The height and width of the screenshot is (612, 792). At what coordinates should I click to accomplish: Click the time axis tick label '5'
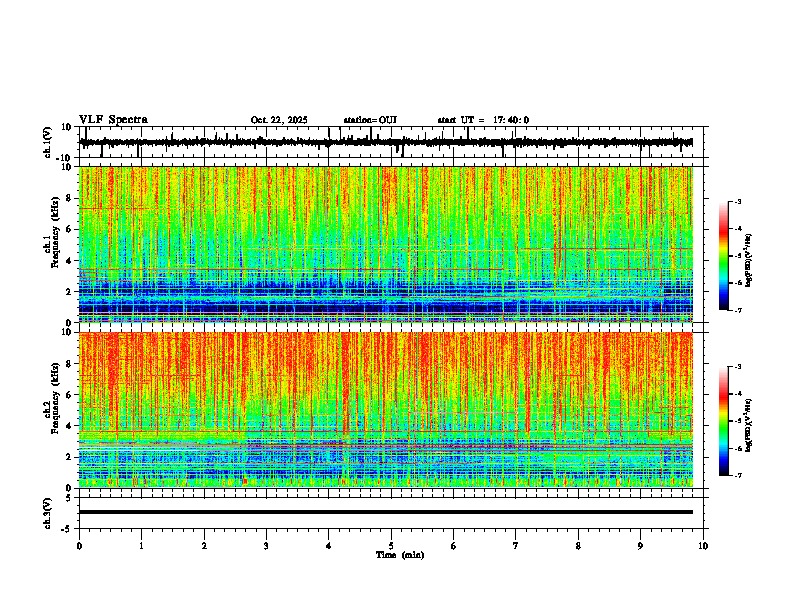[391, 546]
